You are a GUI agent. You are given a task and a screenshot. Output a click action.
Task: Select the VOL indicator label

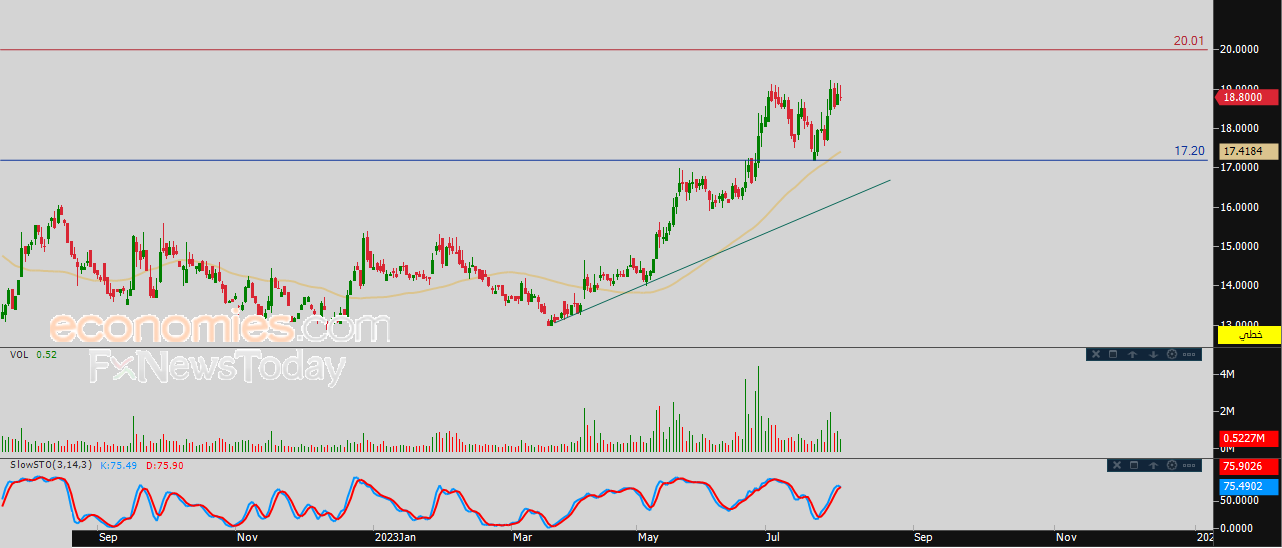pyautogui.click(x=19, y=354)
